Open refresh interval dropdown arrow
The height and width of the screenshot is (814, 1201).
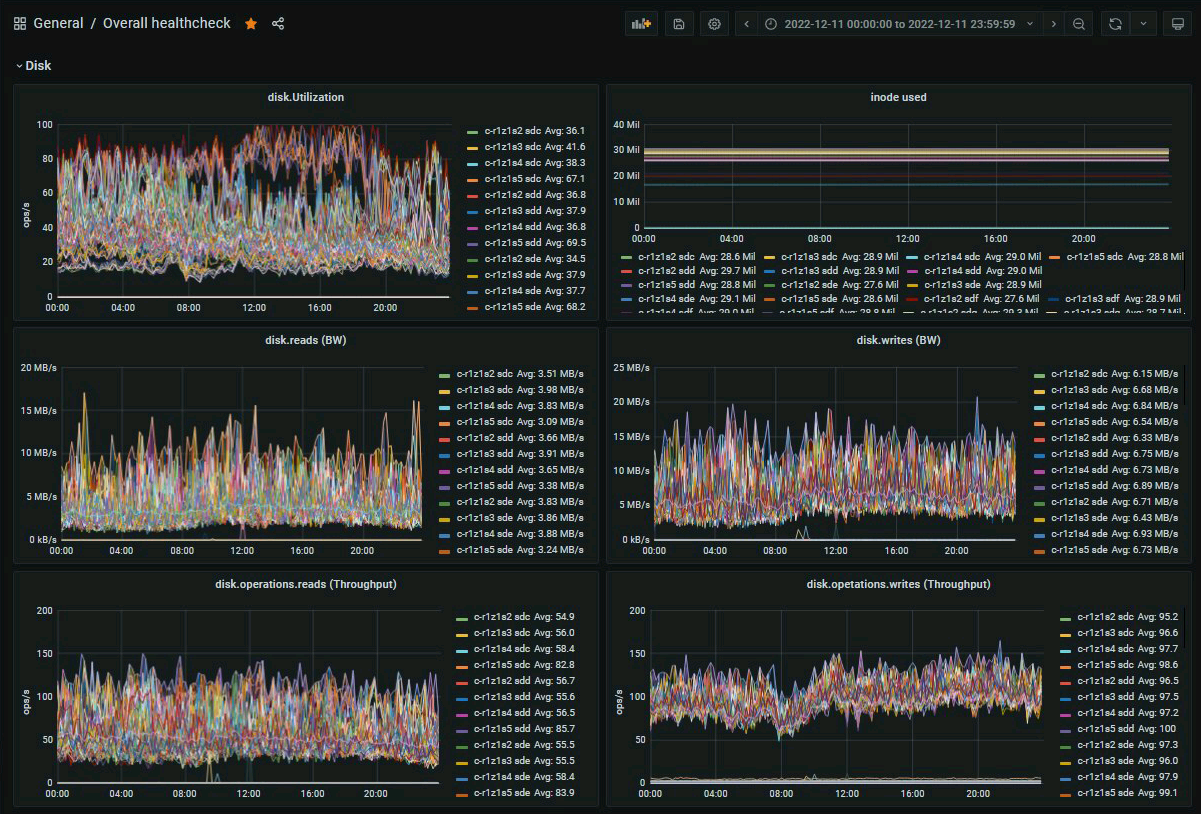1144,24
